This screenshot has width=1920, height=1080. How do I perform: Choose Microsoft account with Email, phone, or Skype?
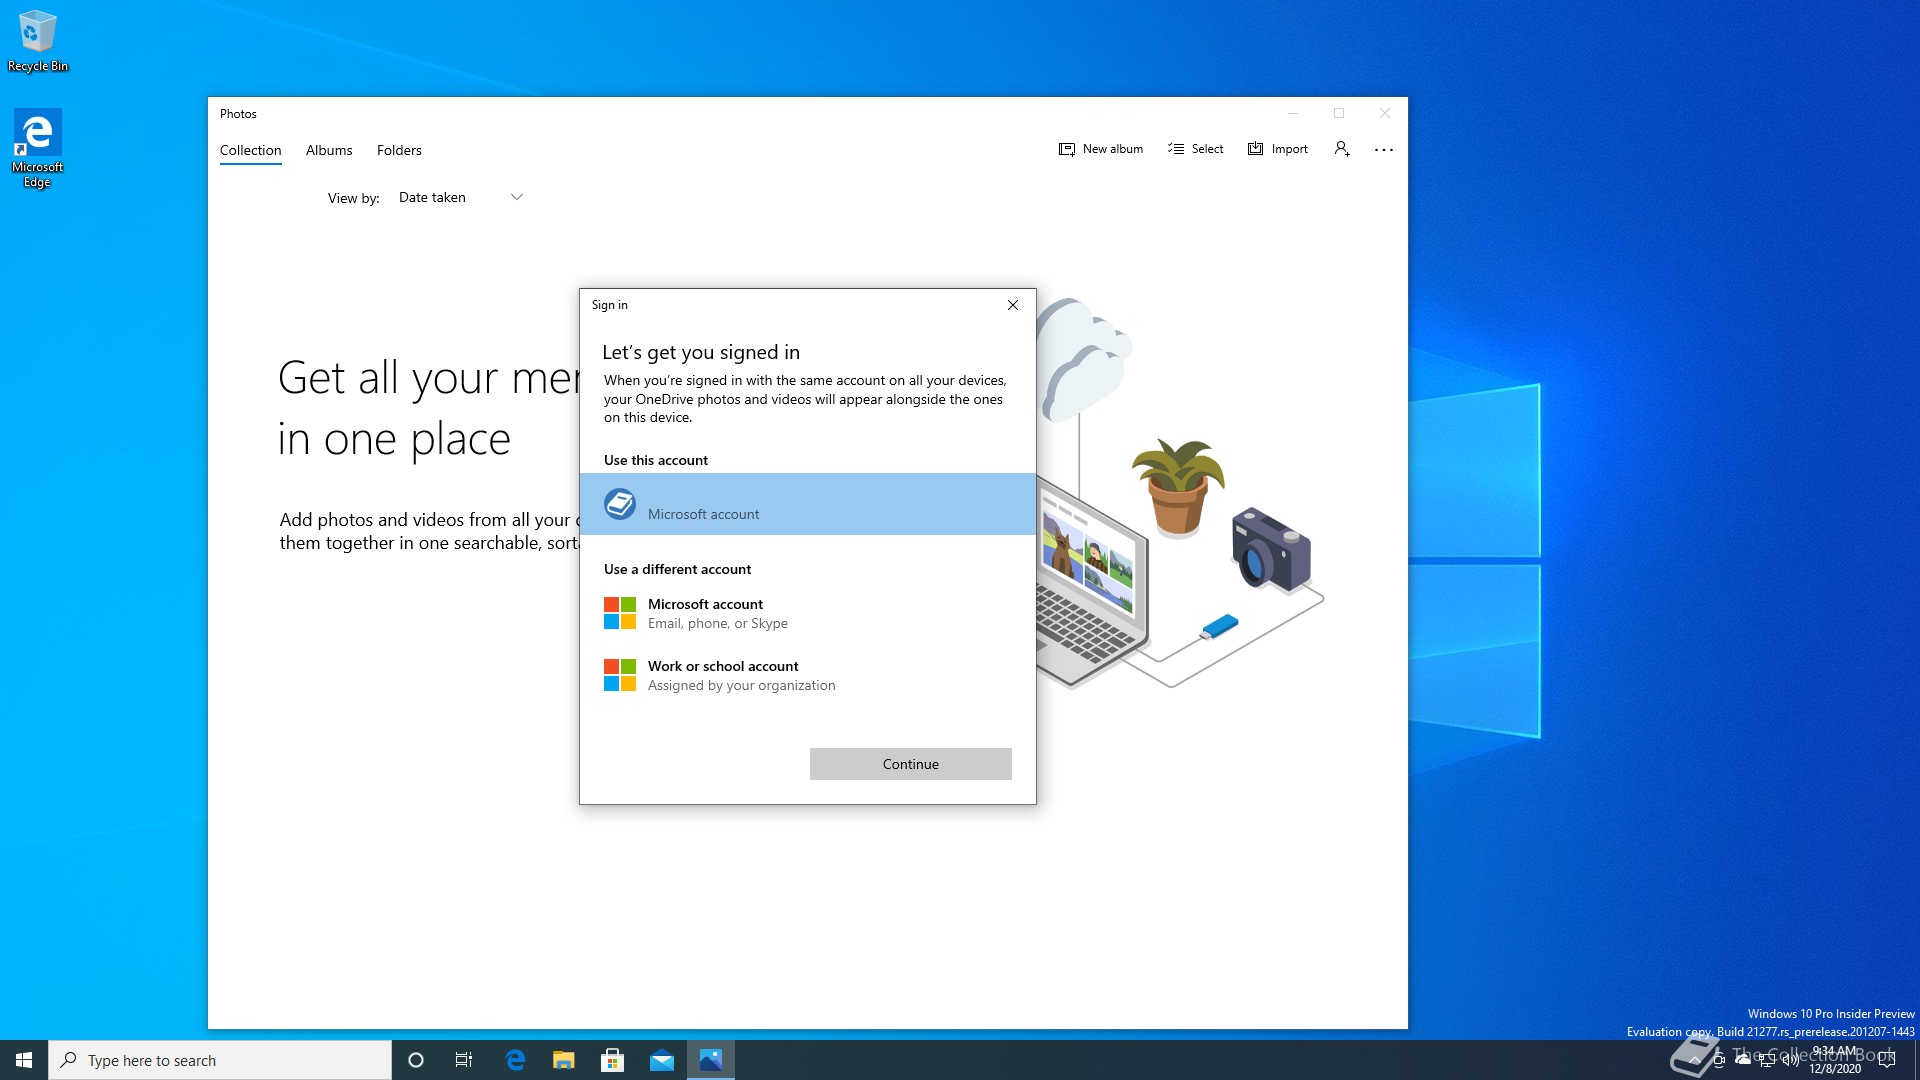click(x=808, y=613)
